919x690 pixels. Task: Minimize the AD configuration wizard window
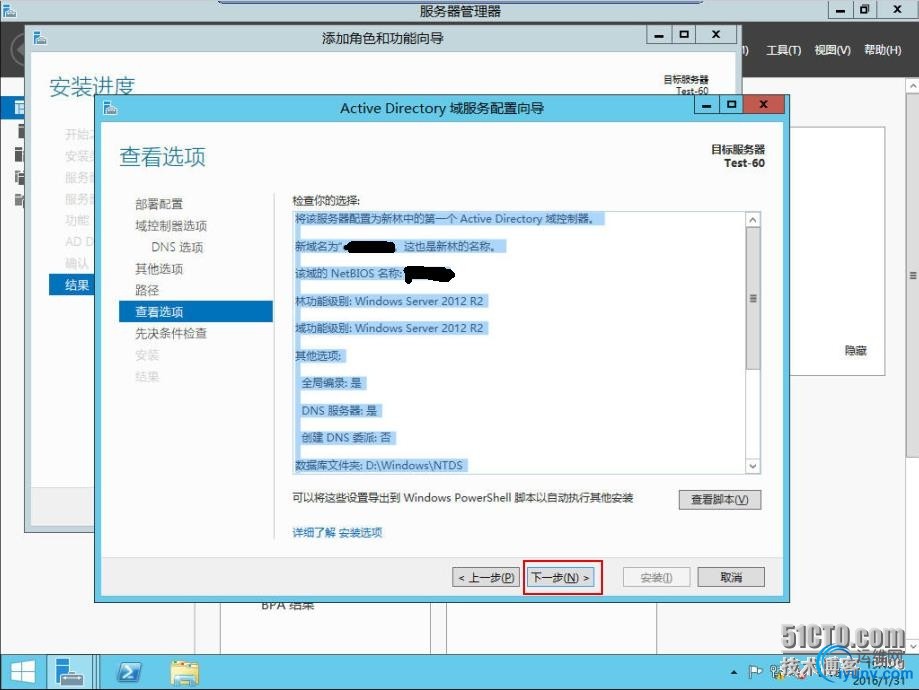(707, 106)
